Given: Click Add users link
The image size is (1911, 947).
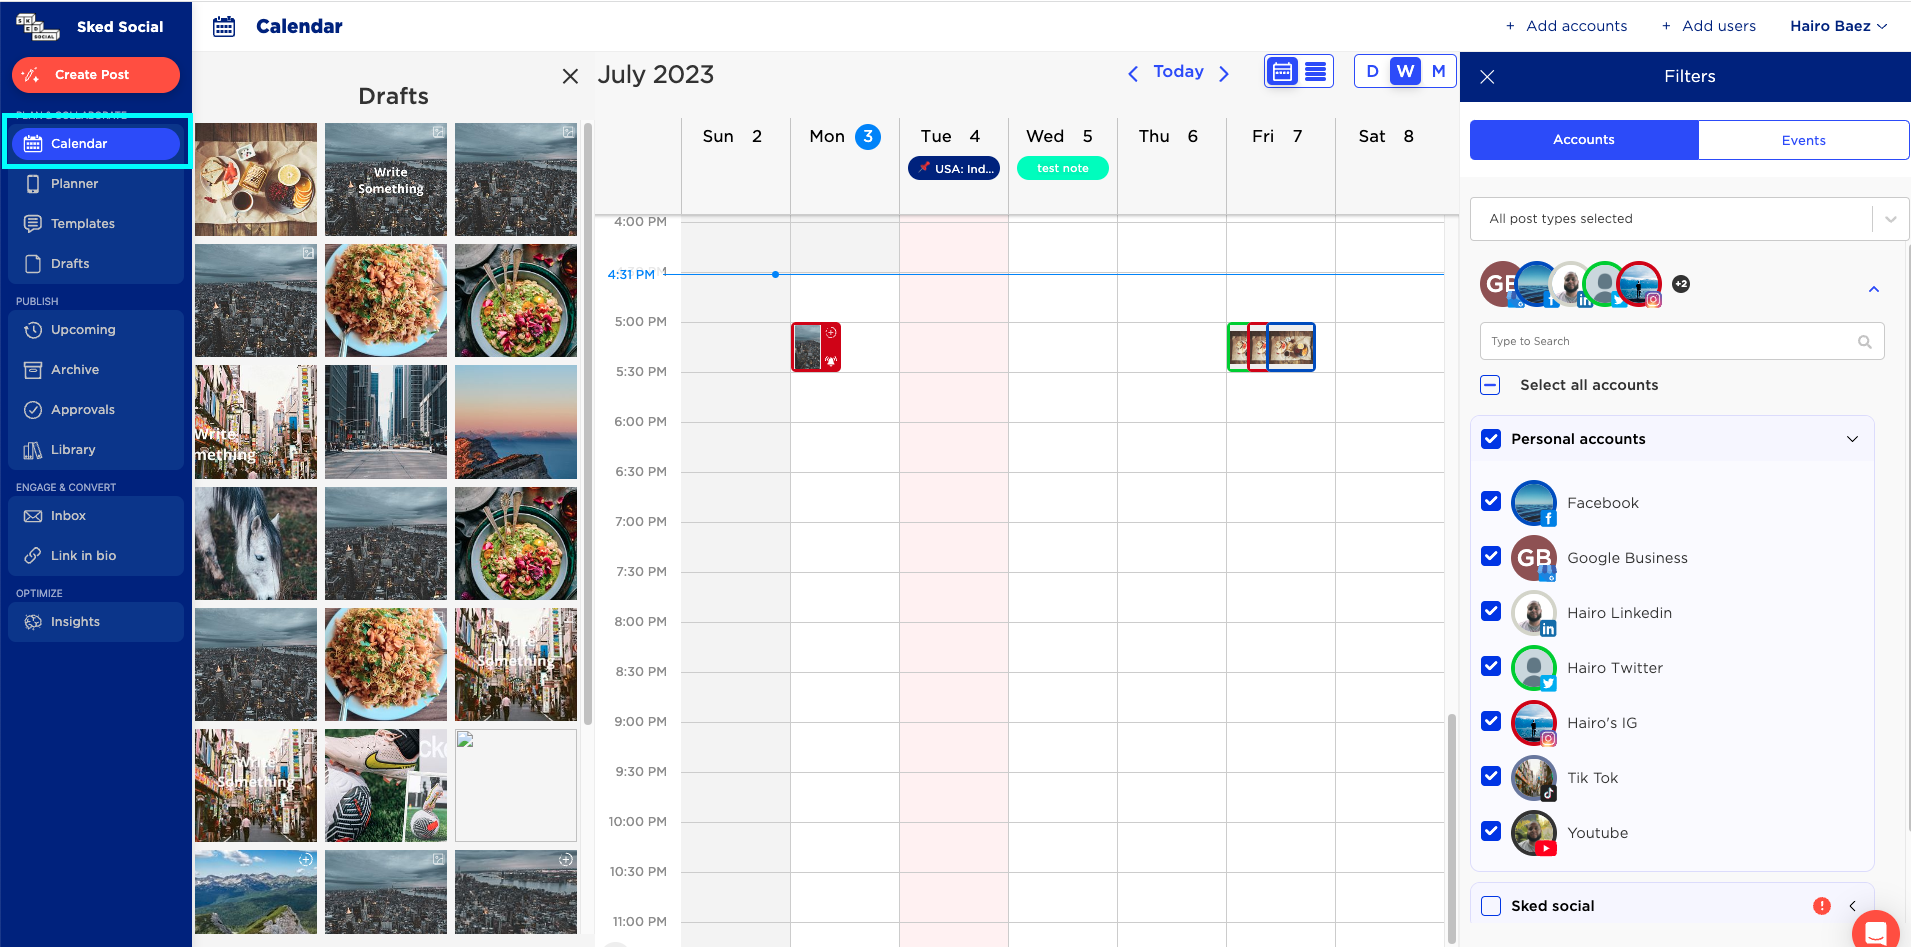Looking at the screenshot, I should click(1708, 26).
